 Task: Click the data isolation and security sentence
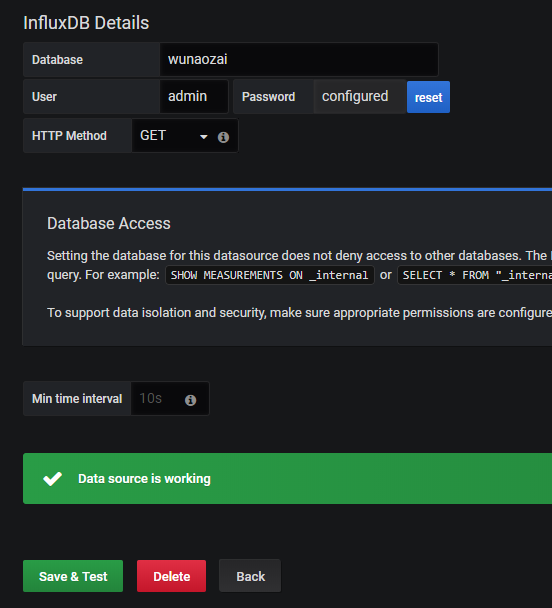pyautogui.click(x=299, y=313)
